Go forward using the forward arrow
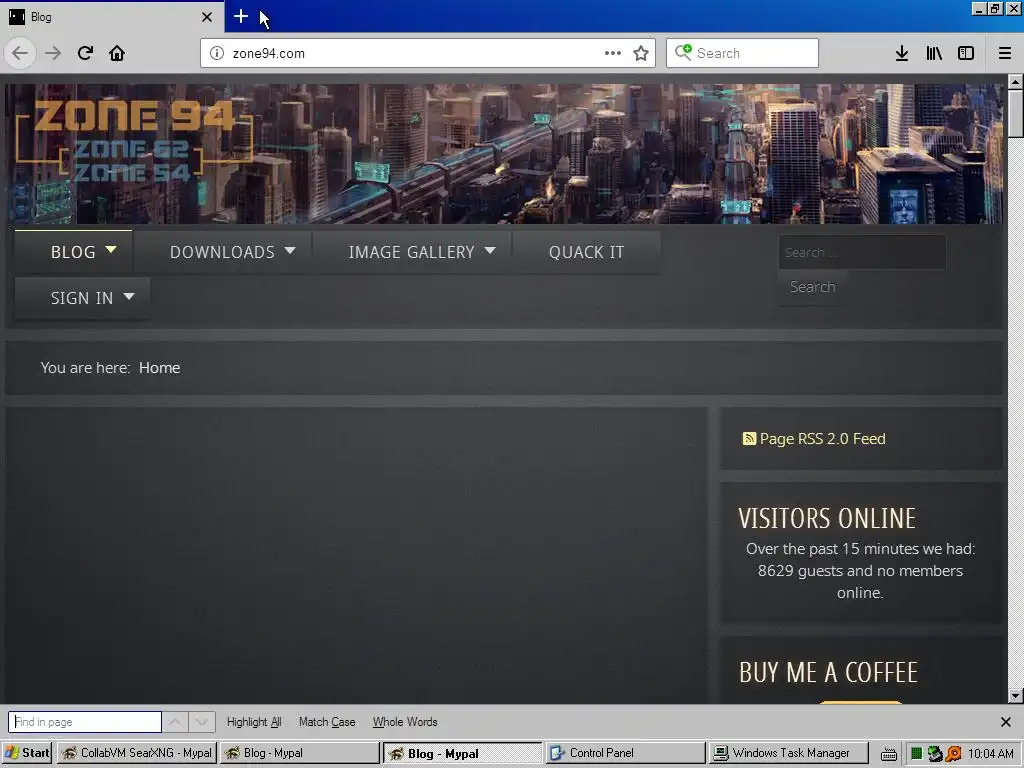The width and height of the screenshot is (1024, 768). pyautogui.click(x=53, y=53)
